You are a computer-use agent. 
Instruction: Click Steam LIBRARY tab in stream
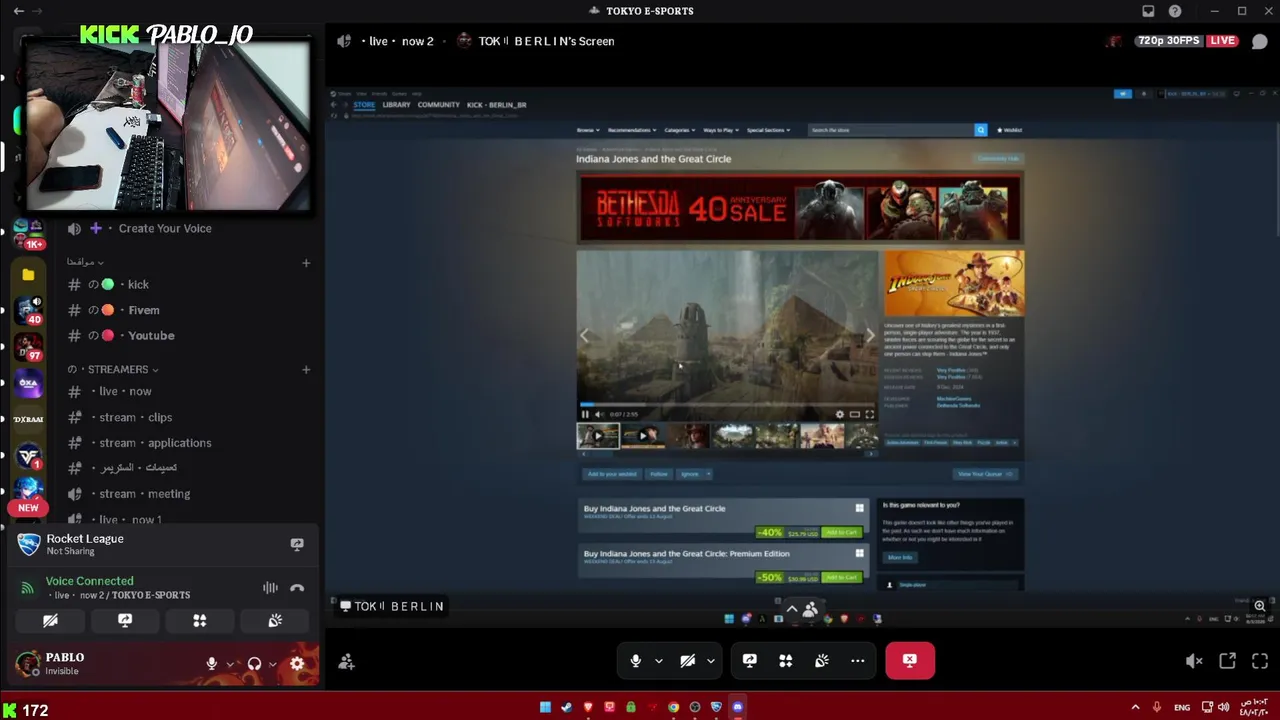(396, 105)
